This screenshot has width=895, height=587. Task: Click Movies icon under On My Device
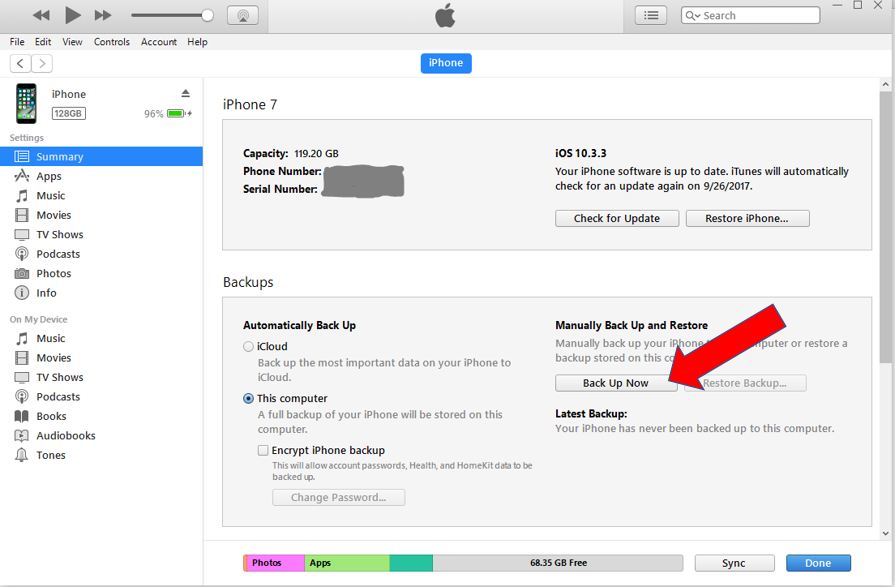point(22,358)
